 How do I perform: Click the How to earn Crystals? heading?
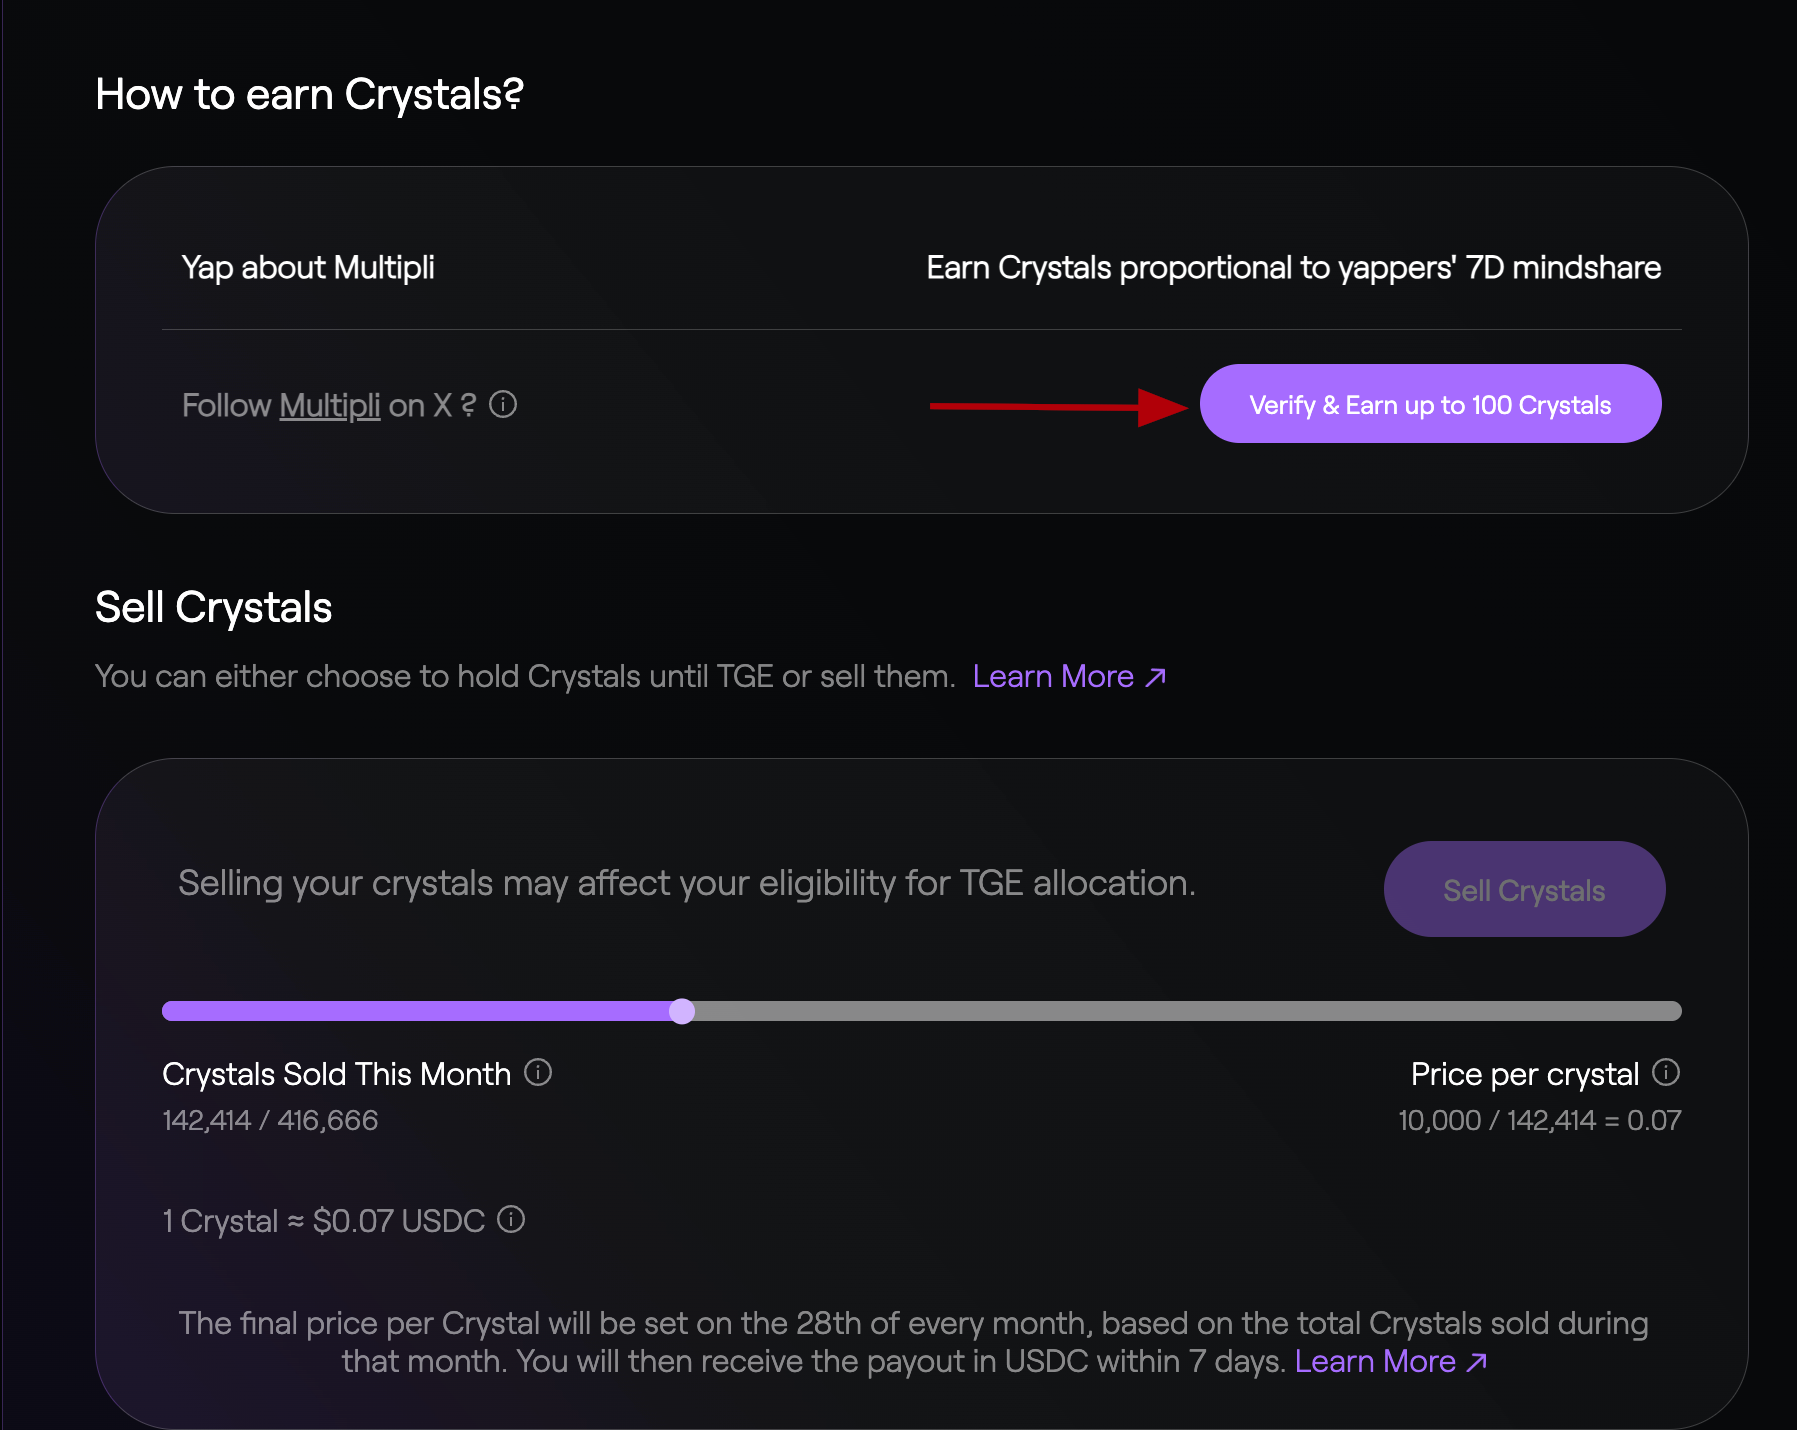[309, 95]
